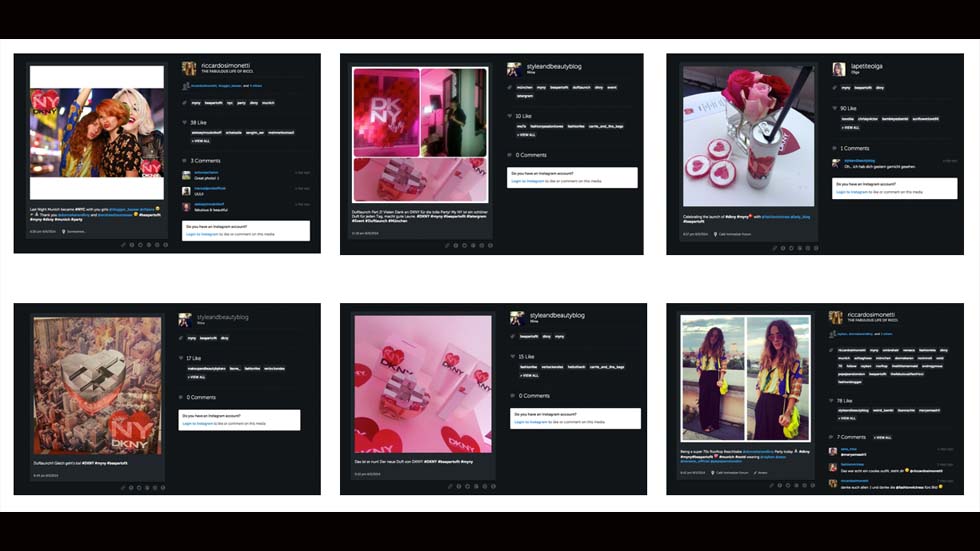This screenshot has height=551, width=980.
Task: Click Login to Instagram on the 38 Like post
Action: [x=202, y=234]
